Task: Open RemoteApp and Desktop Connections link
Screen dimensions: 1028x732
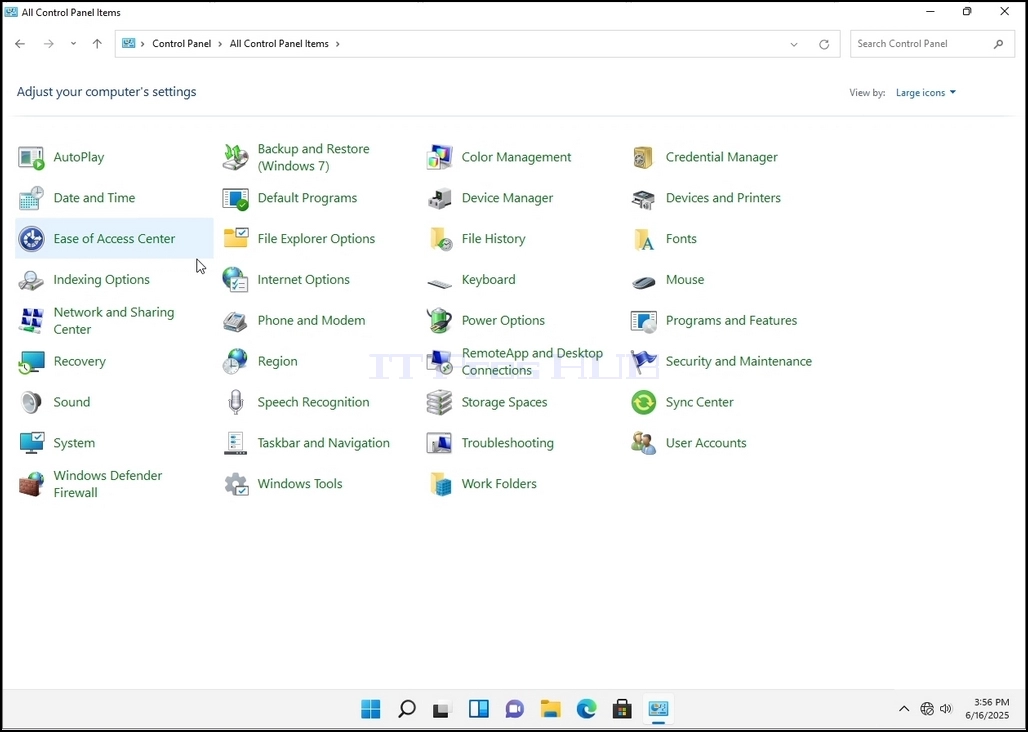Action: pyautogui.click(x=532, y=362)
